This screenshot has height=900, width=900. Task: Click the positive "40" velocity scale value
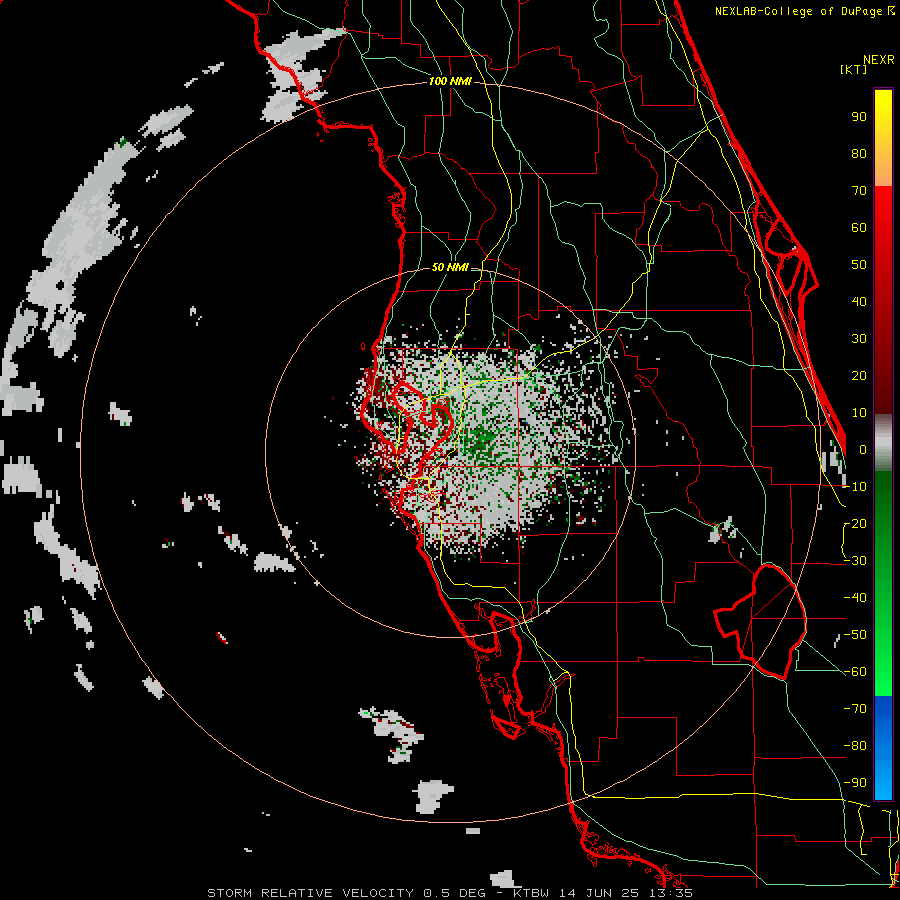coord(859,302)
